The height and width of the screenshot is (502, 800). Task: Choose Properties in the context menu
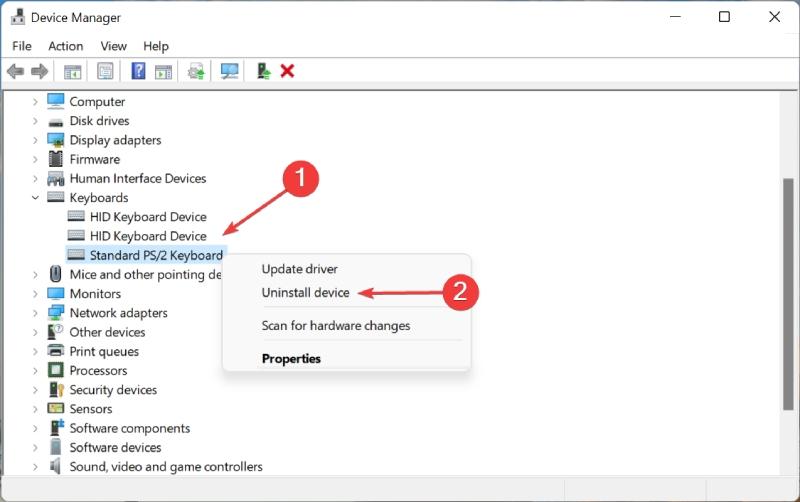pyautogui.click(x=291, y=358)
